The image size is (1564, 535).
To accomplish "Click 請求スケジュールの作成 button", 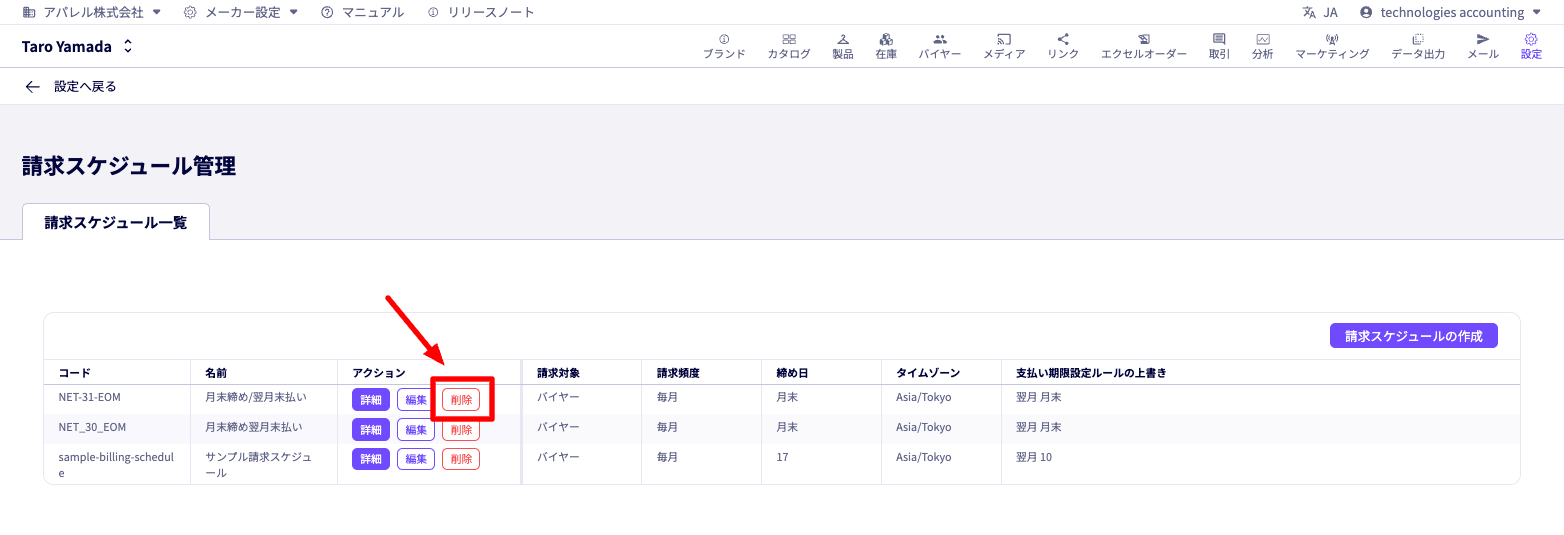I will 1414,336.
